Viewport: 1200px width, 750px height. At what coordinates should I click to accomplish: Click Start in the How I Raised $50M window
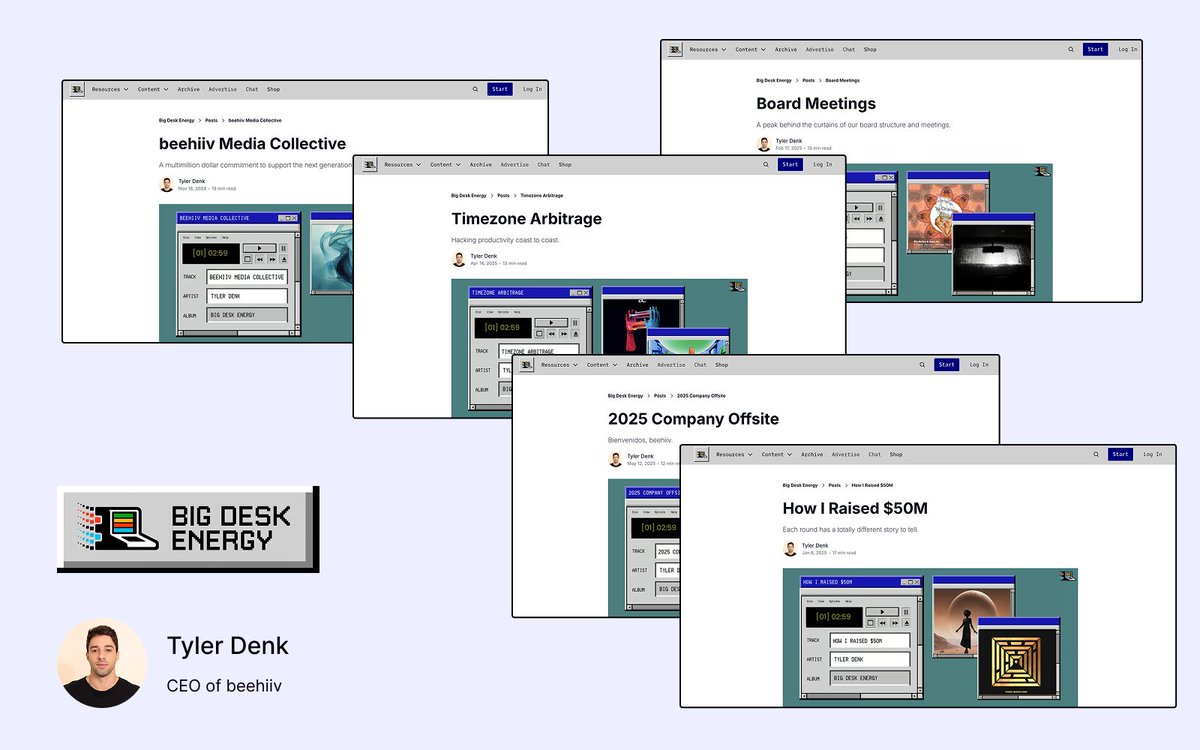pos(1120,454)
